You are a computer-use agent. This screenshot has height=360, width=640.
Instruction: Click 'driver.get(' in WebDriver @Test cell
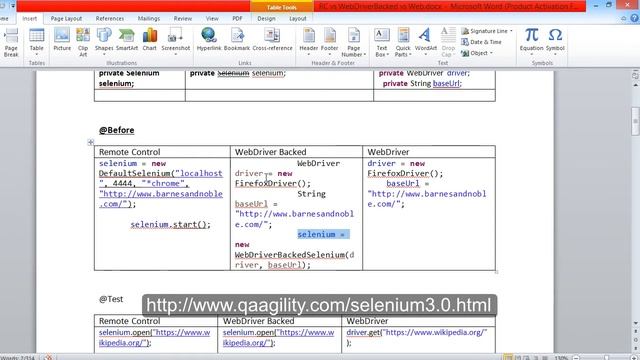[x=364, y=333]
